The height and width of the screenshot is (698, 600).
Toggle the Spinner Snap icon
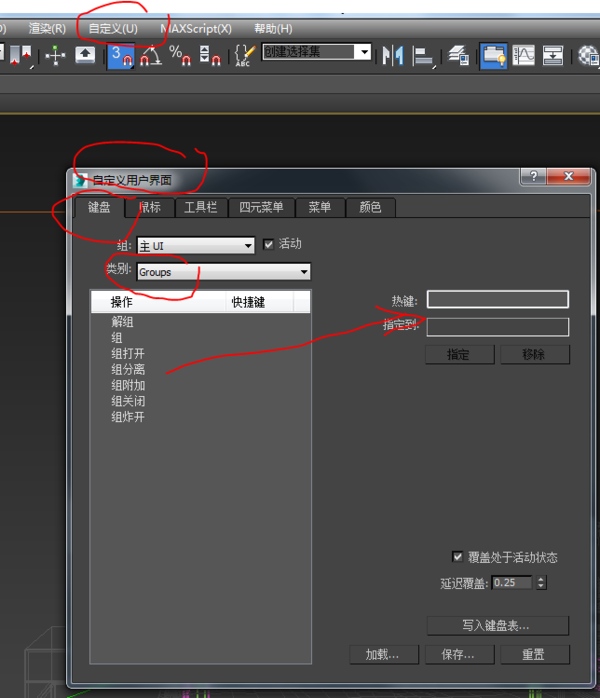[210, 56]
